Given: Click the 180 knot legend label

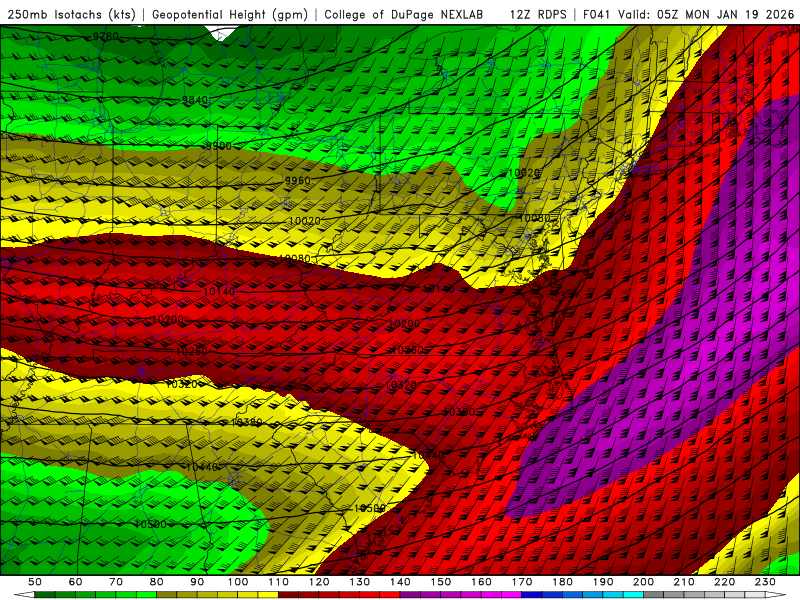Looking at the screenshot, I should pos(562,582).
